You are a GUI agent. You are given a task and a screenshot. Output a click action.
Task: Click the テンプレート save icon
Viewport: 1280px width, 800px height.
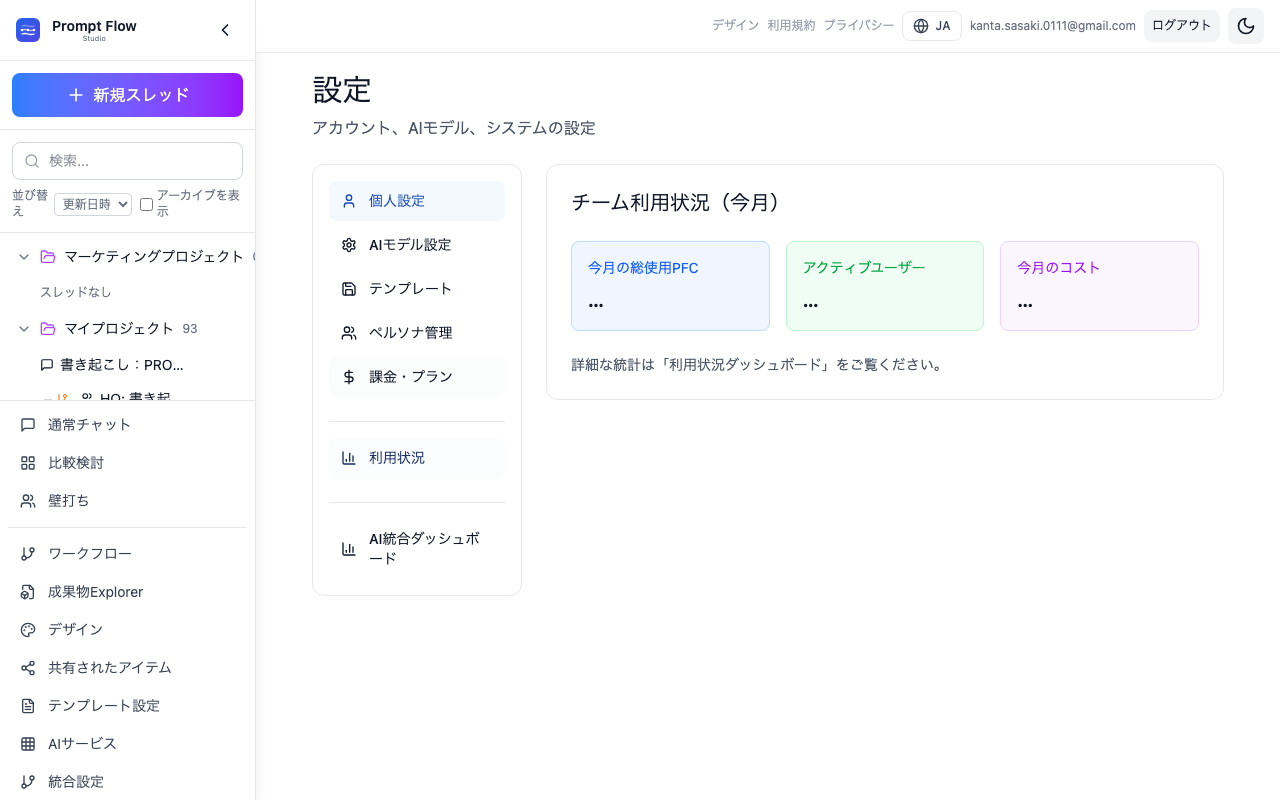(349, 289)
